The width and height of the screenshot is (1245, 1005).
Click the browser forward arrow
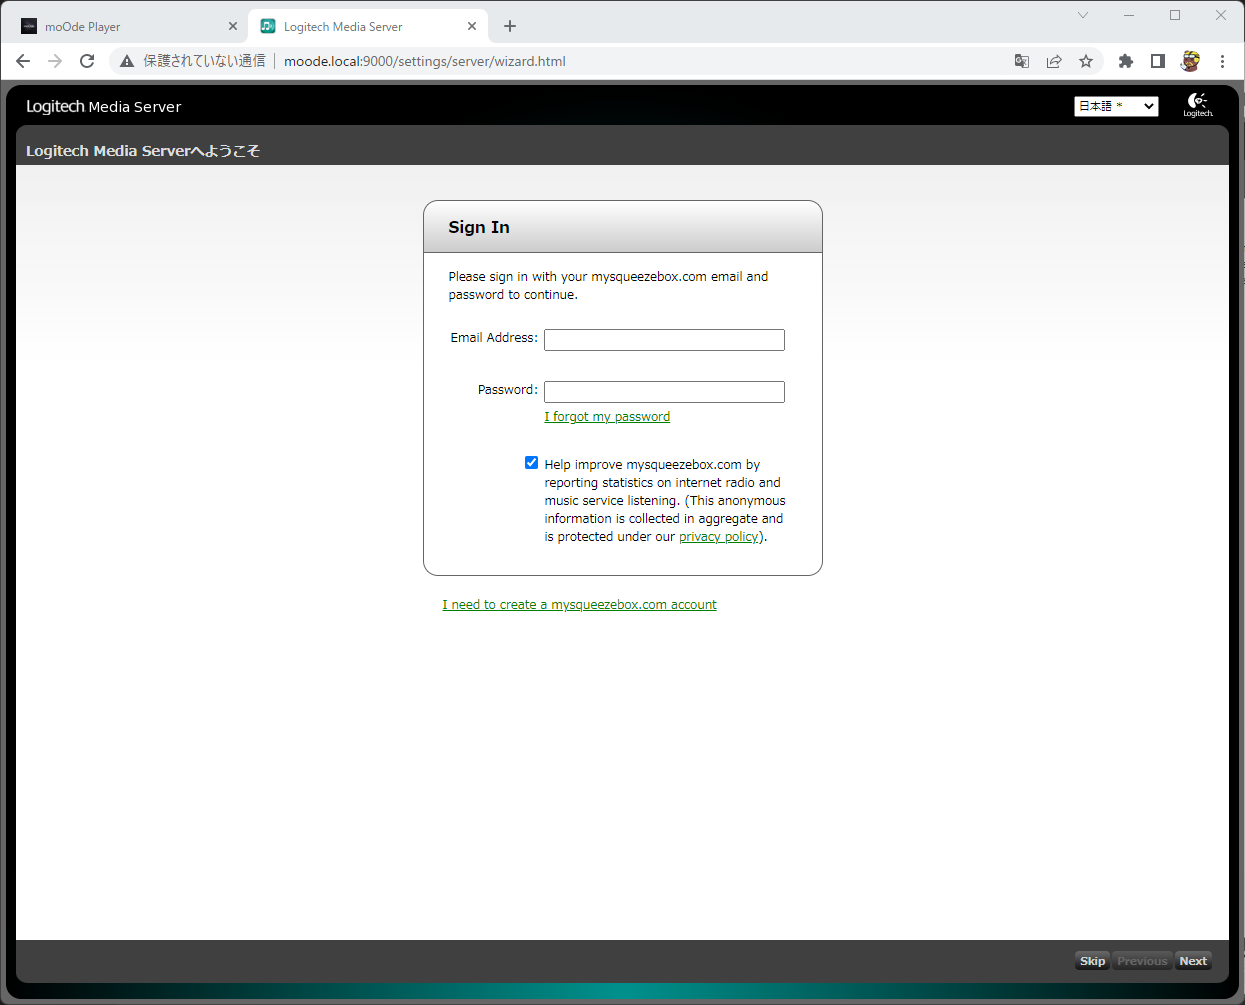[55, 61]
